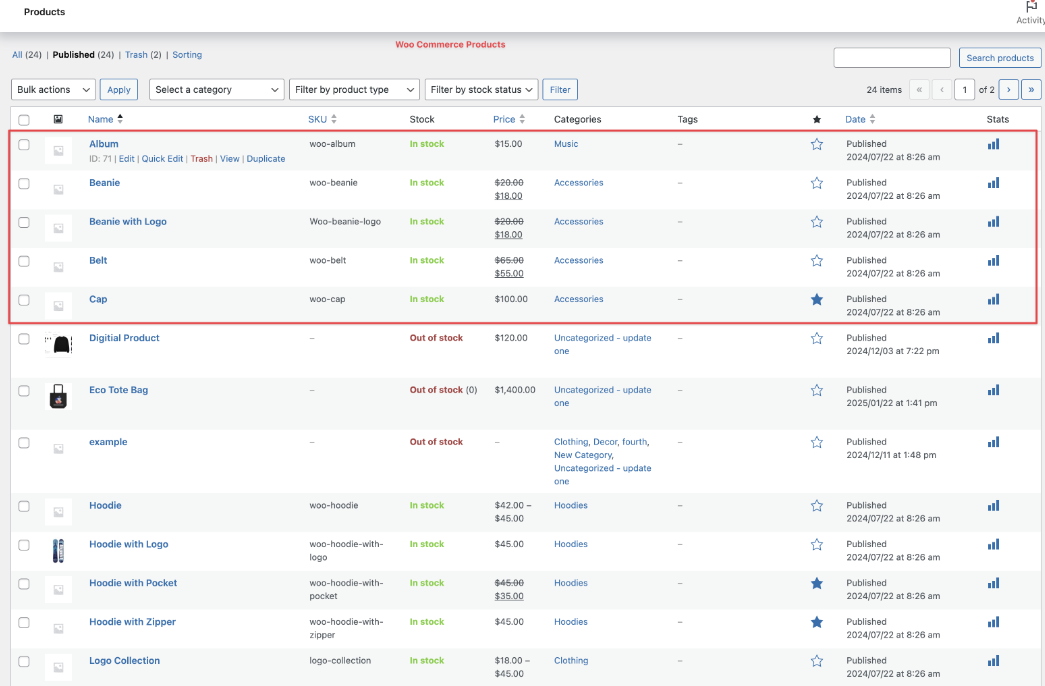Screen dimensions: 1045x686
Task: Tick the checkbox next to Digitial Product
Action: (24, 339)
